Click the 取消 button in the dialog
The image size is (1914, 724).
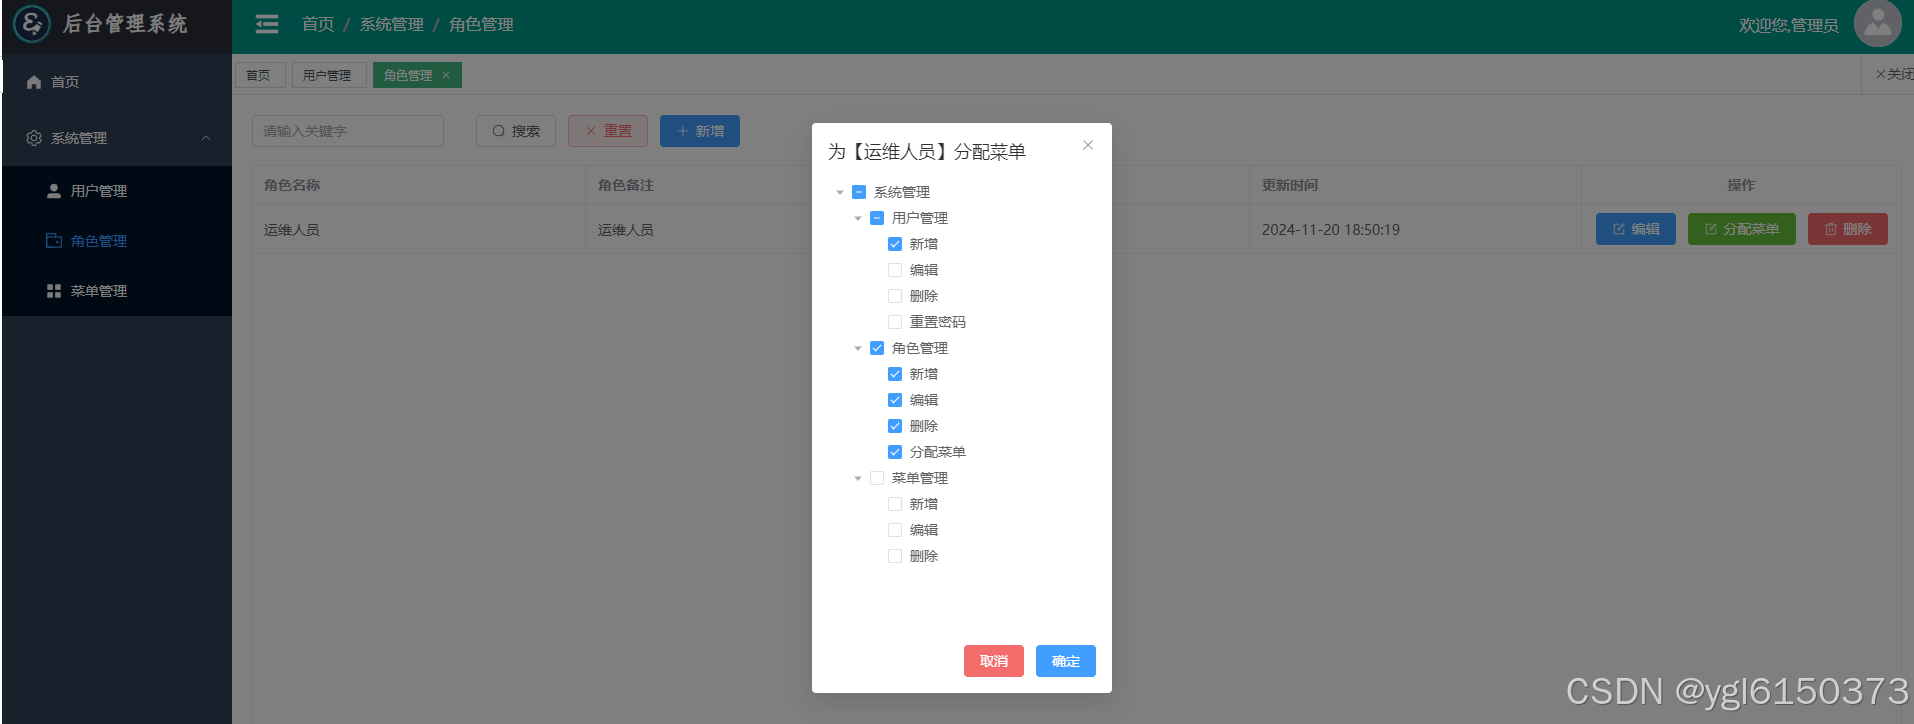click(993, 661)
